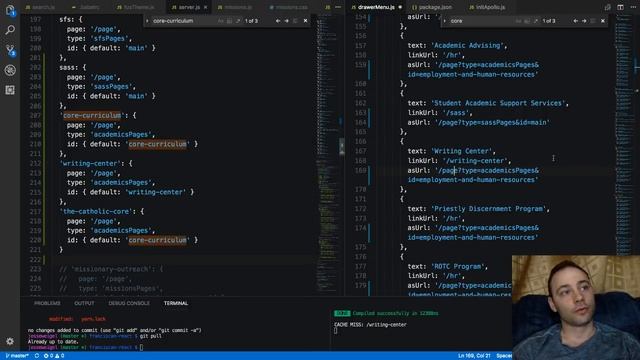Go to next match in right find widget

point(584,21)
